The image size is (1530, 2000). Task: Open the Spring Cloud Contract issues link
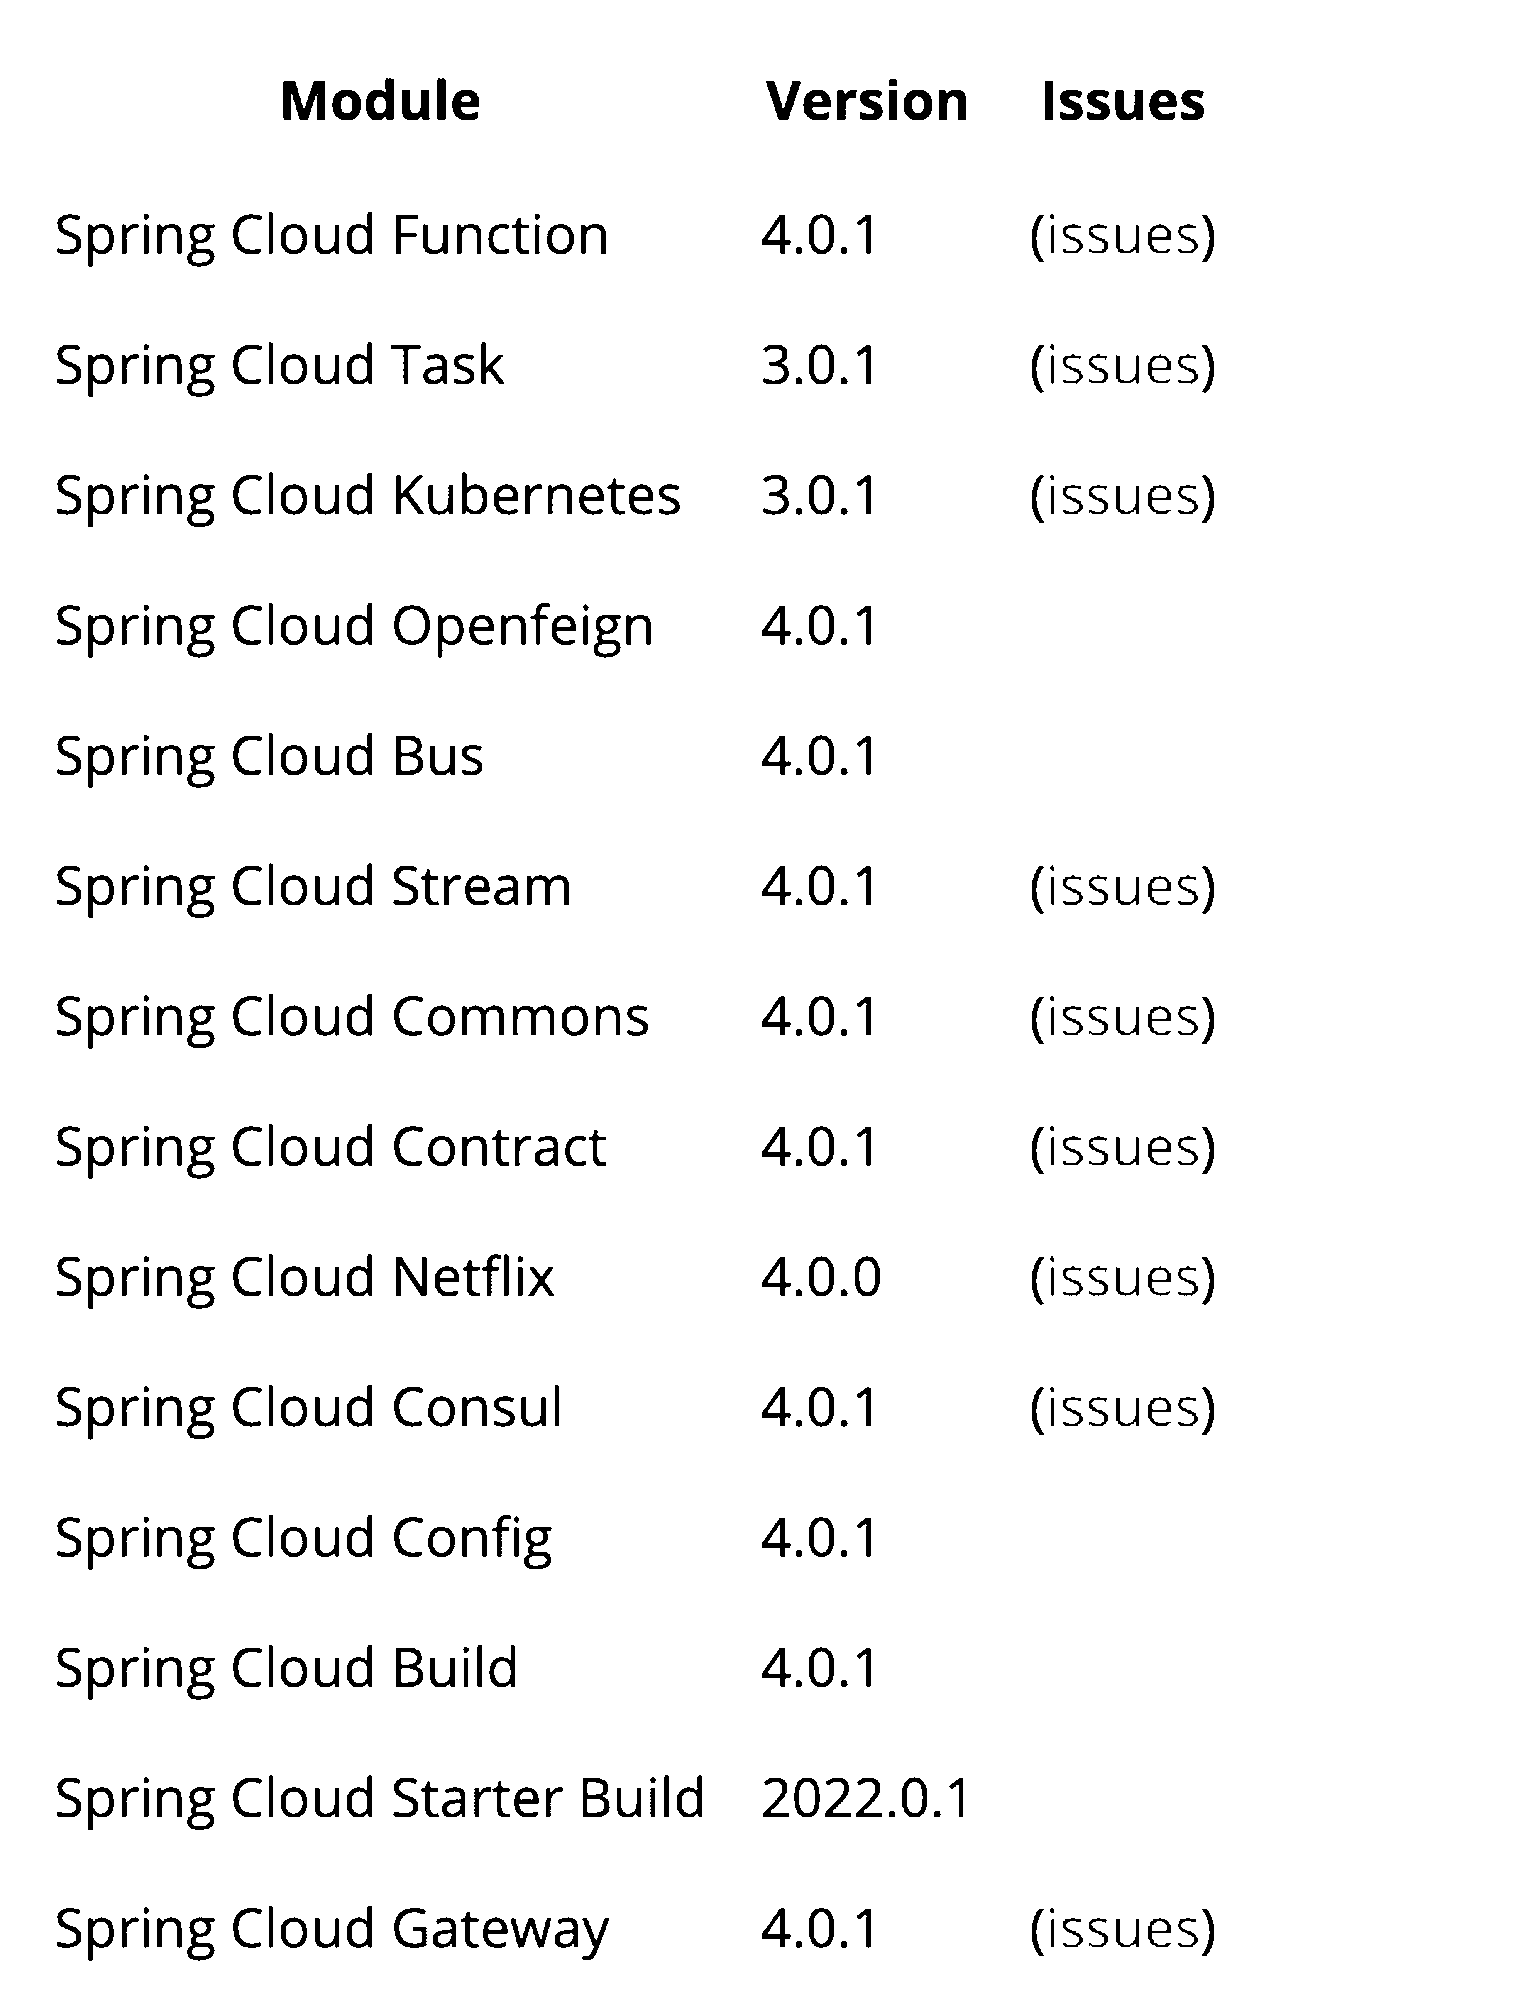[1123, 1147]
